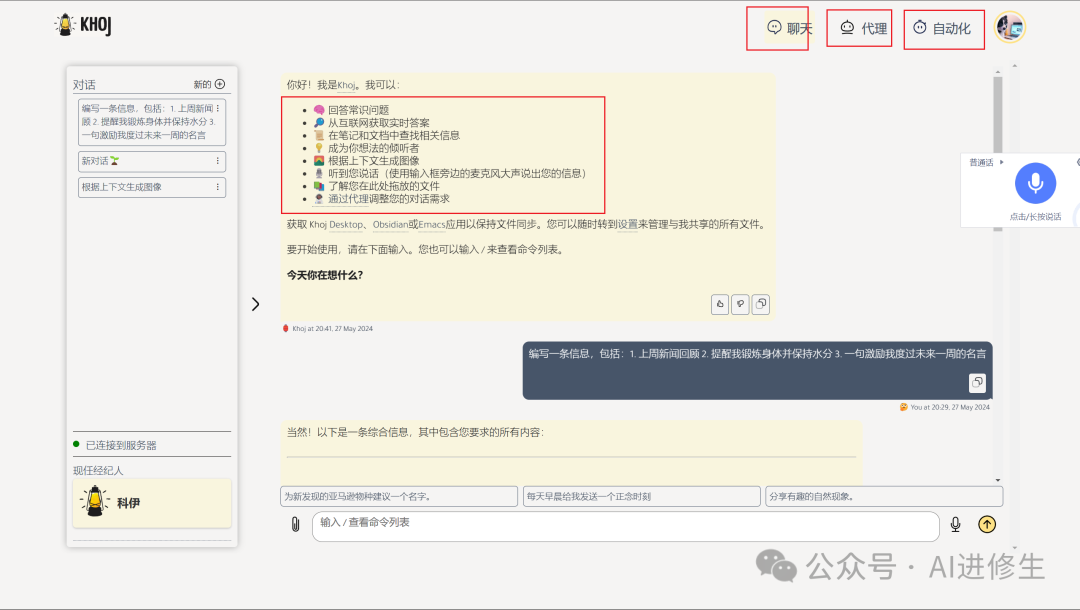Select the thumbs up icon on Khoj's message
The height and width of the screenshot is (610, 1080).
(719, 304)
